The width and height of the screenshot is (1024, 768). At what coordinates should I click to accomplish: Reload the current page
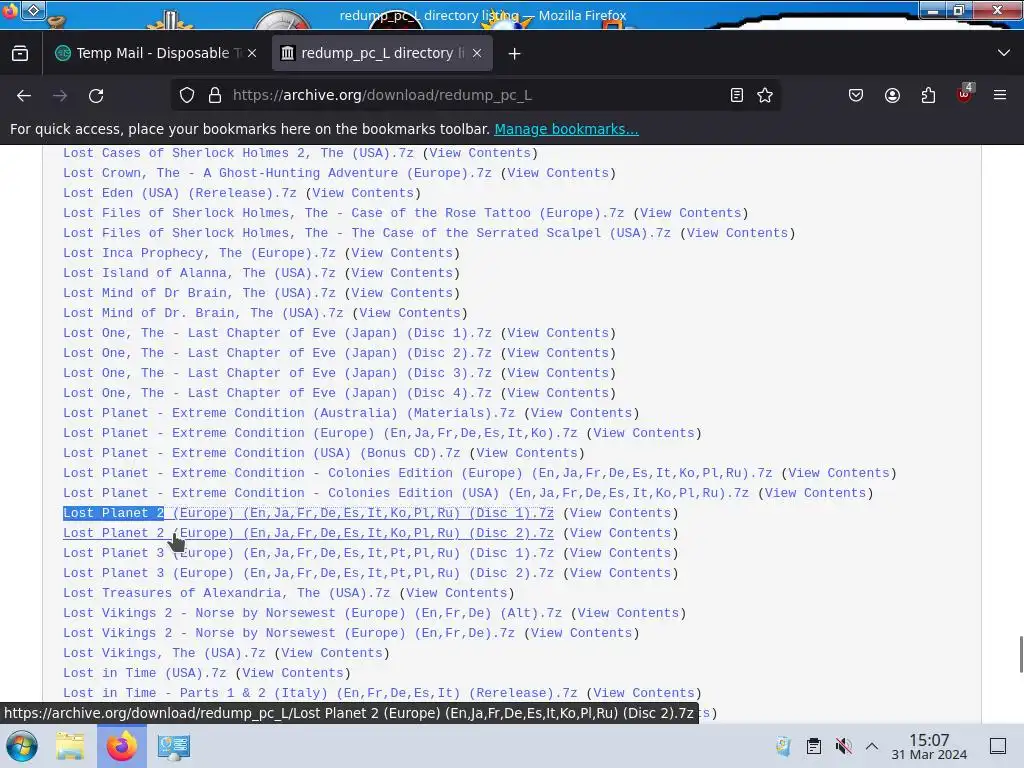(x=96, y=95)
